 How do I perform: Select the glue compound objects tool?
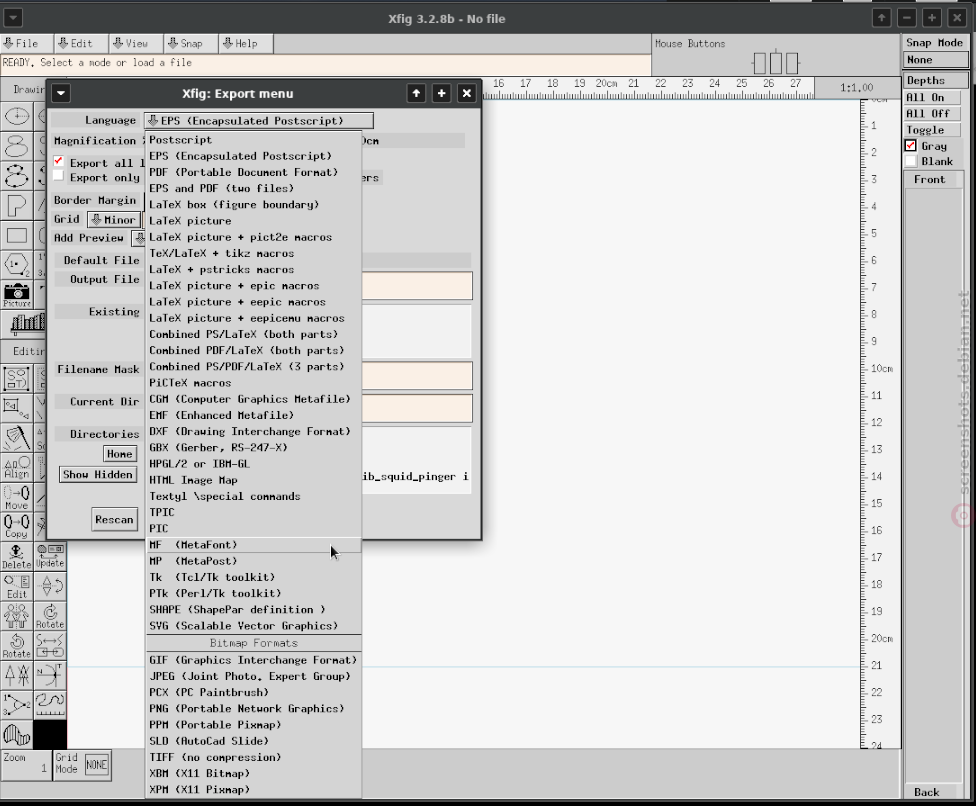17,378
